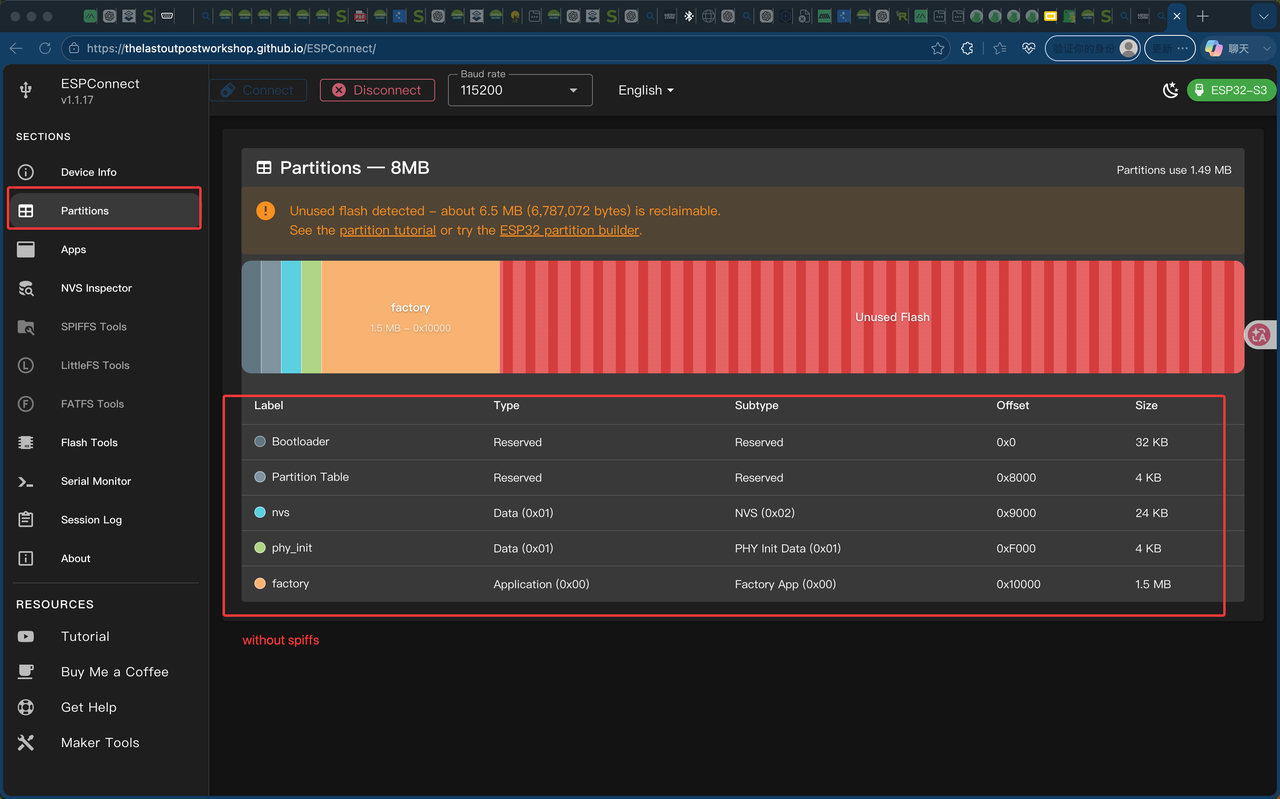Open the Copilot chat button

click(1228, 48)
